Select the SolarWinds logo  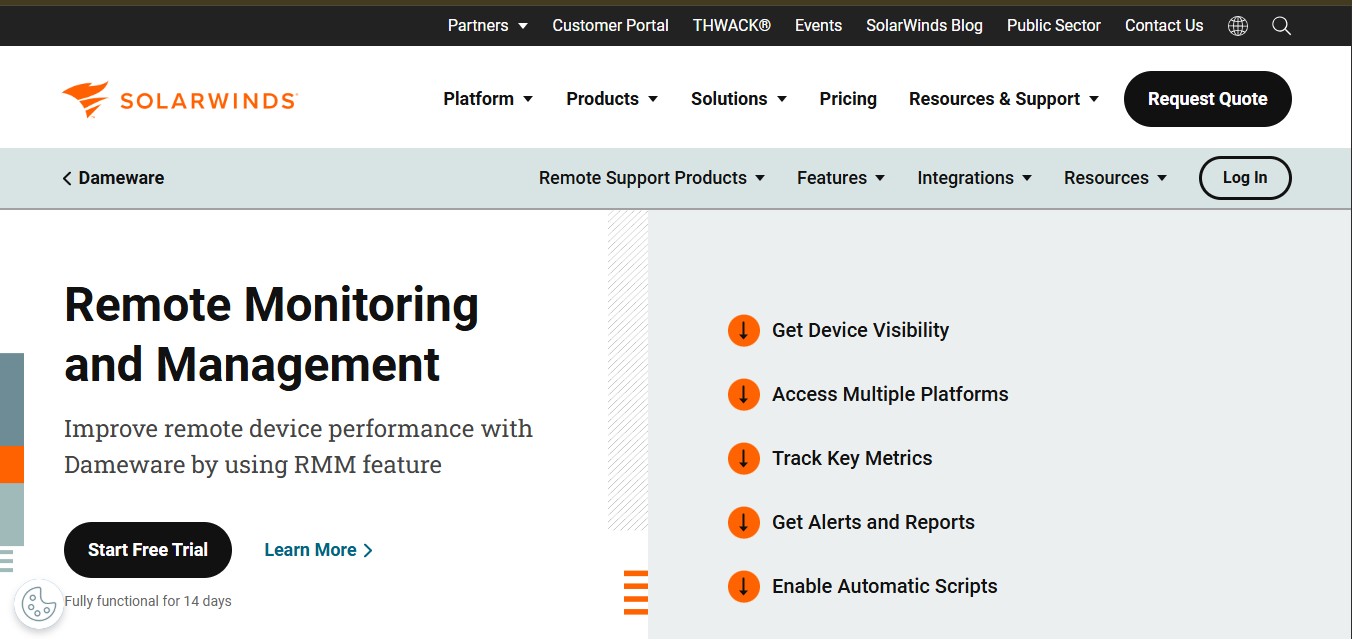coord(179,98)
